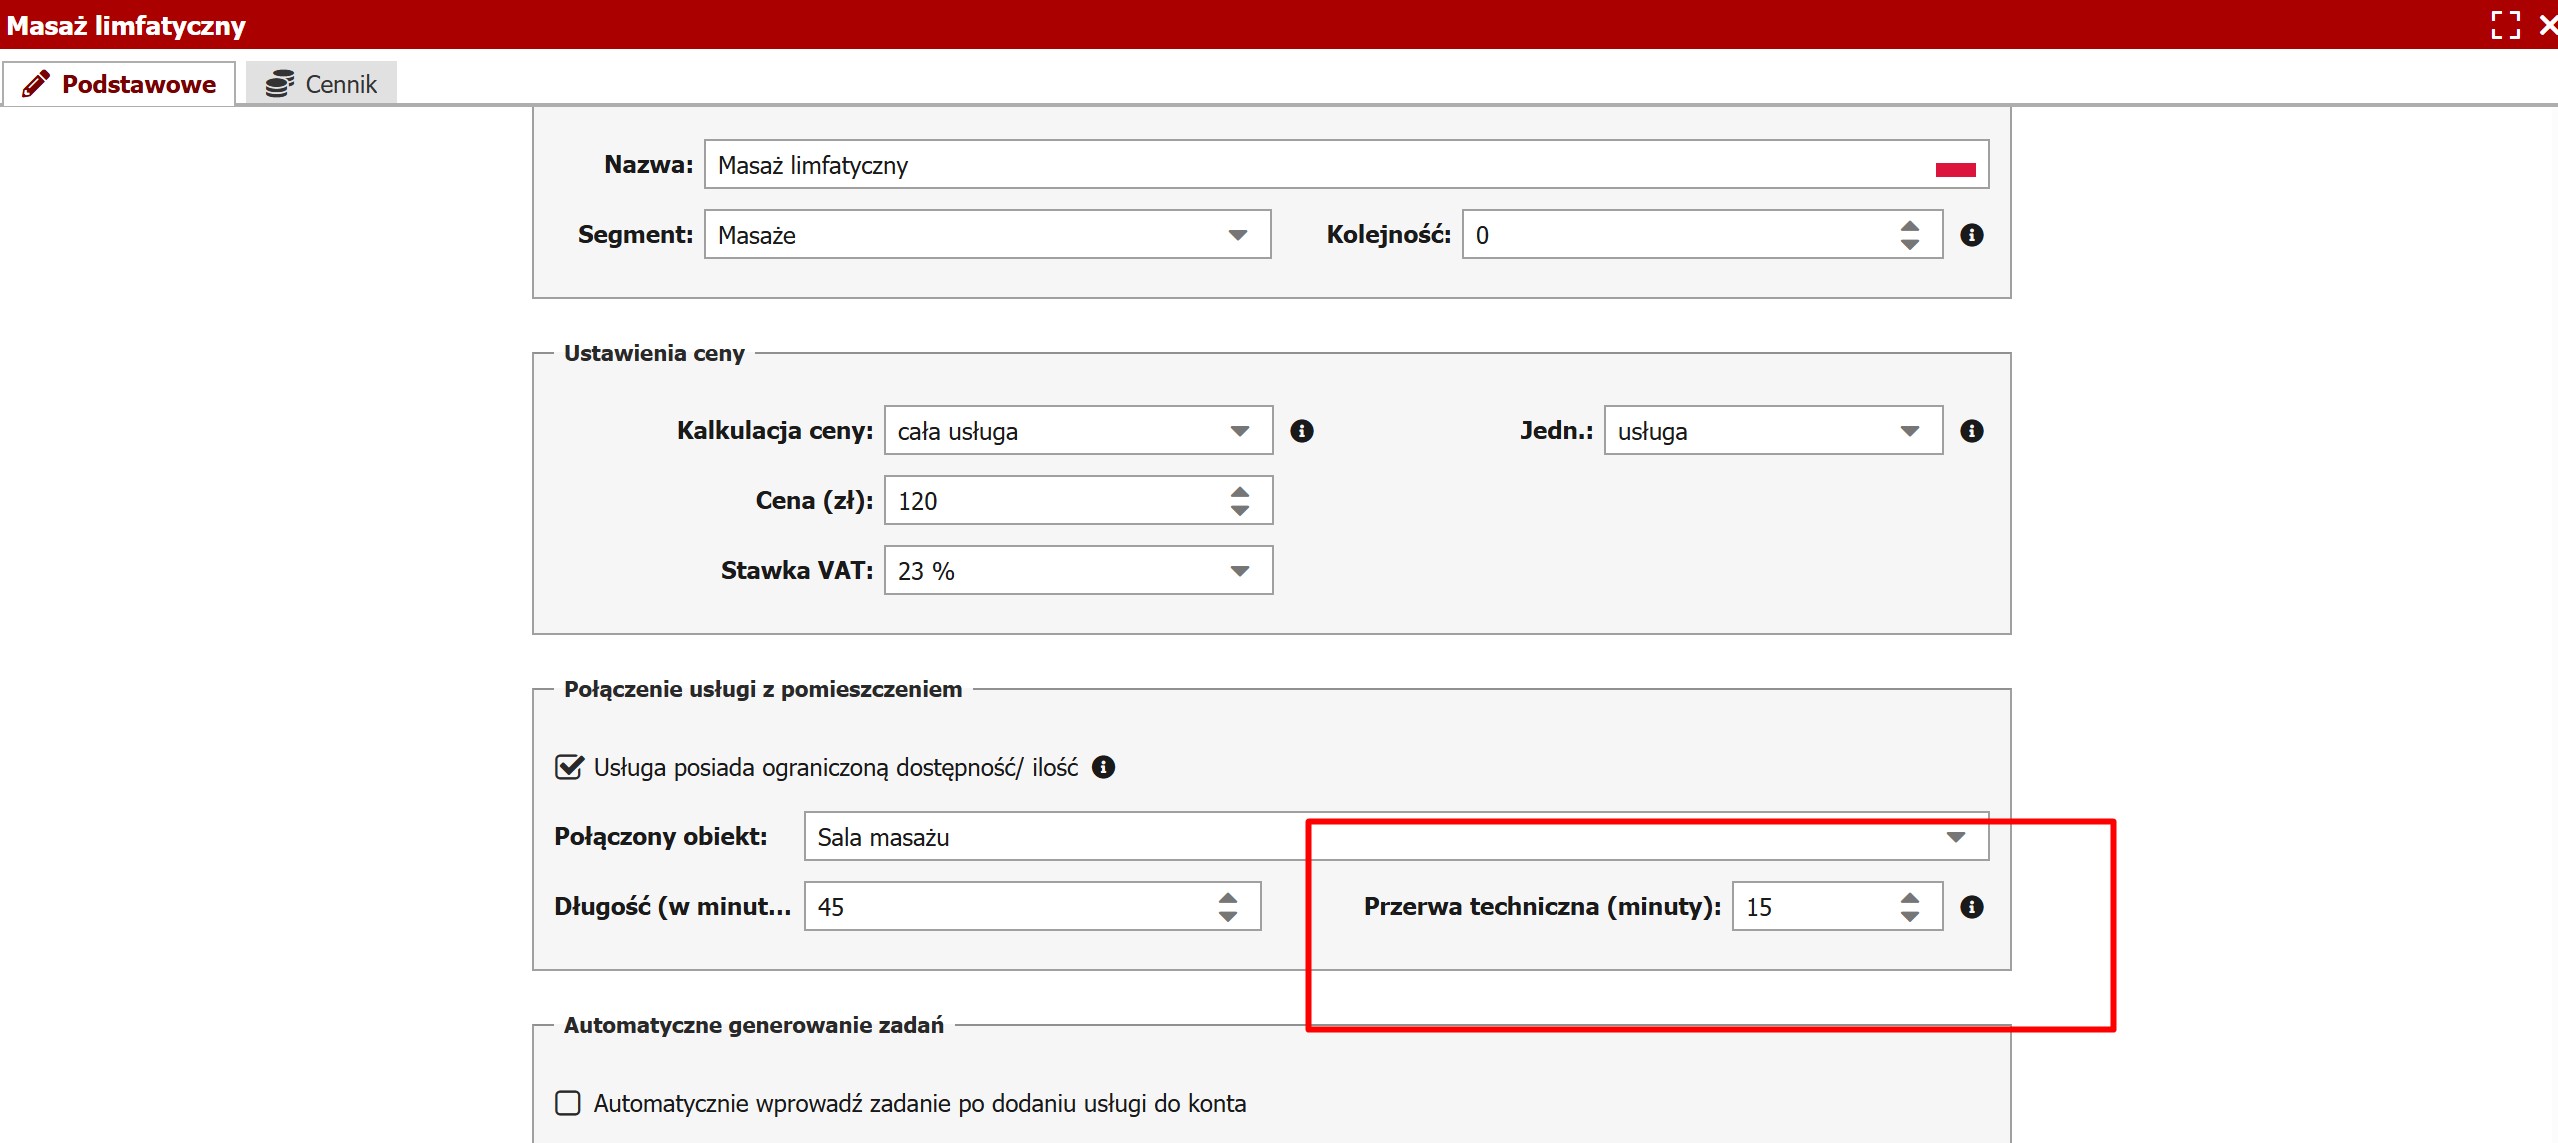Expand Połączony obiekt dropdown list

pyautogui.click(x=1955, y=837)
